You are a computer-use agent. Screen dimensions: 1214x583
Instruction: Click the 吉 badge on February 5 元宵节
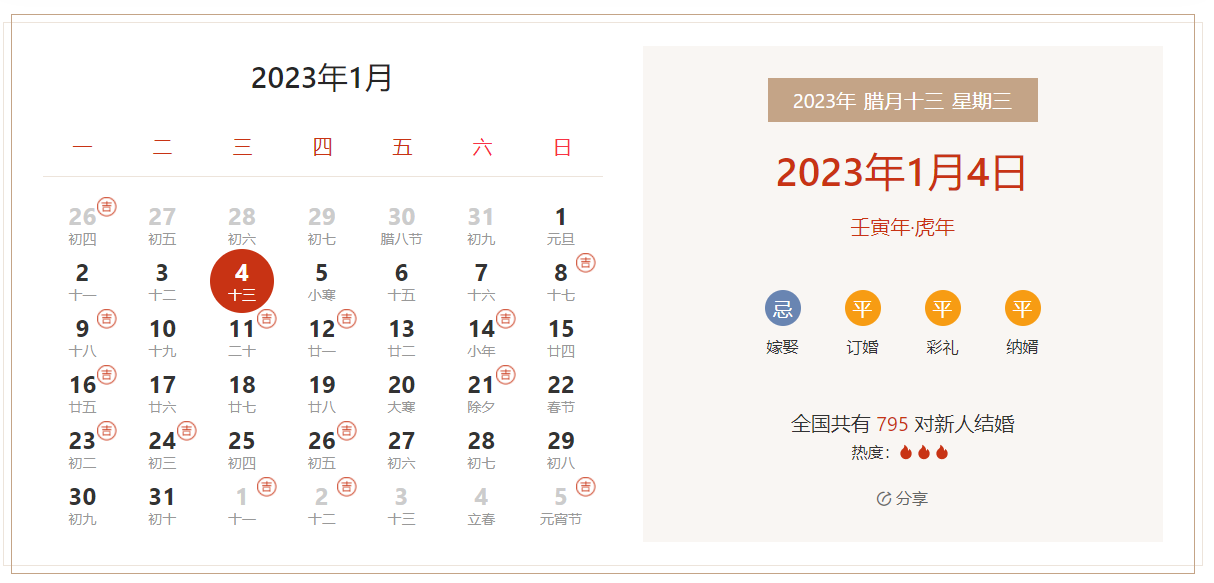pyautogui.click(x=586, y=487)
